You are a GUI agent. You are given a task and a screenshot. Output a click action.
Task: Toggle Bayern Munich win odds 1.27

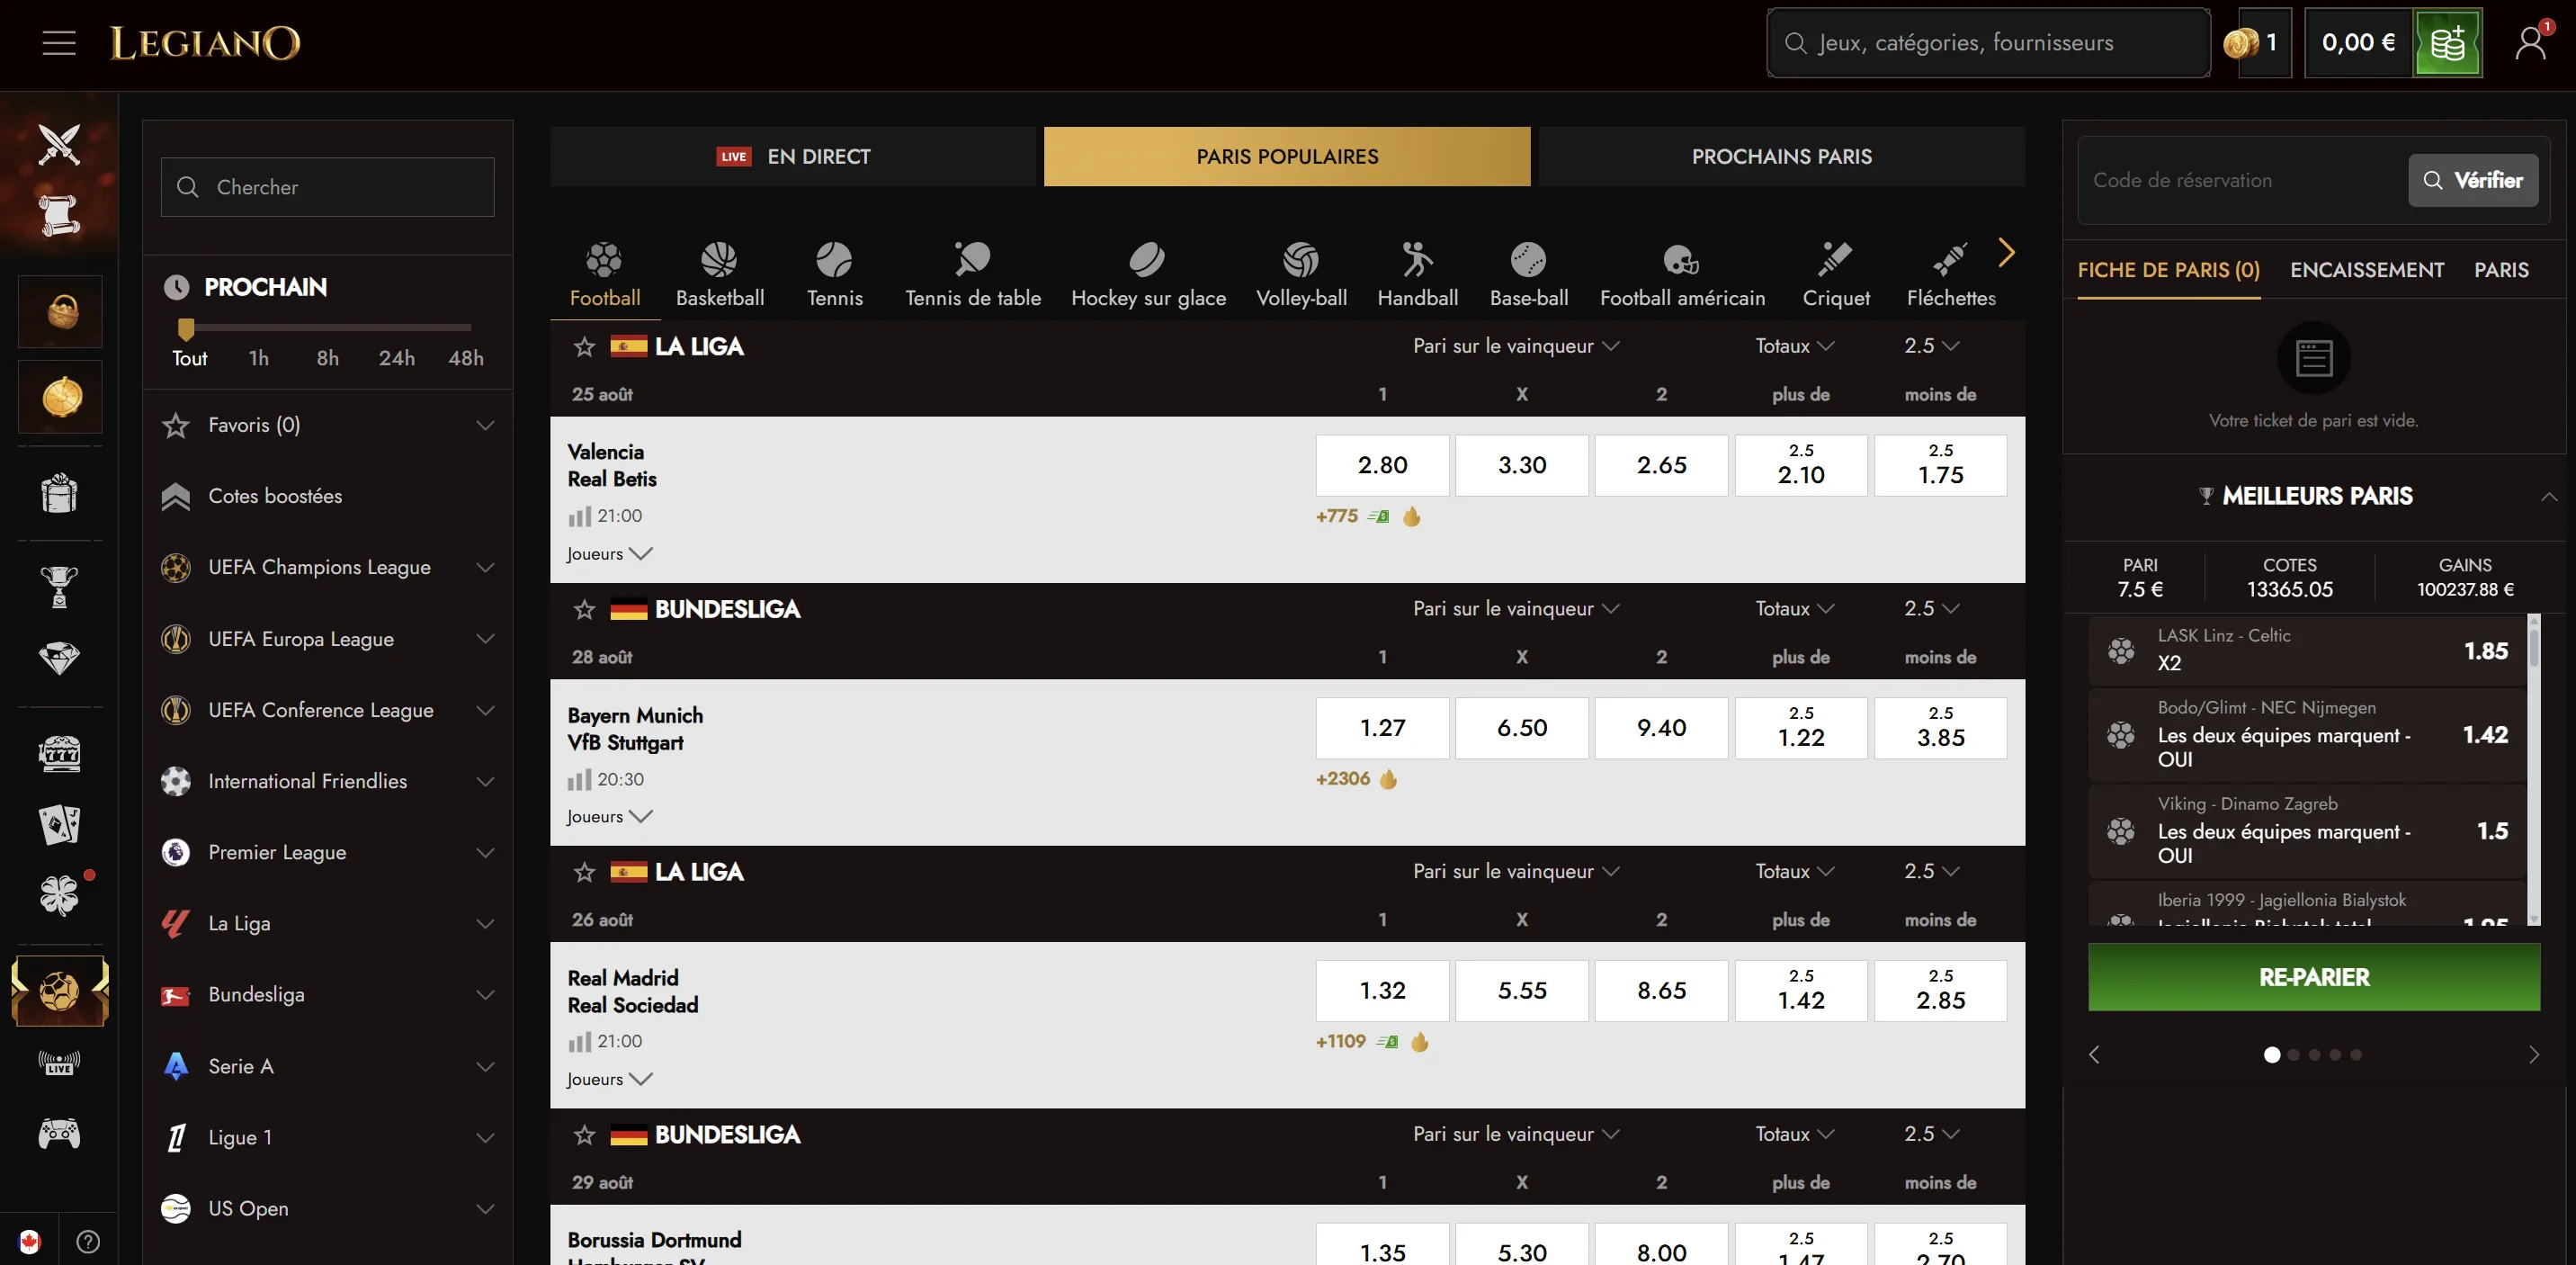coord(1382,728)
